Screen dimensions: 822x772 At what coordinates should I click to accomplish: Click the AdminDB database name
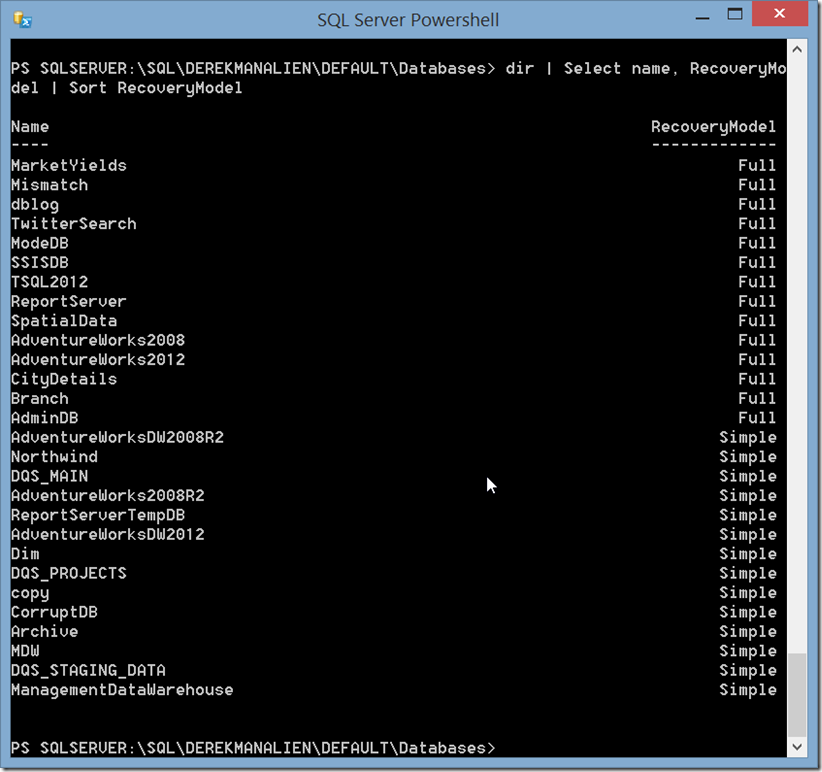(x=45, y=418)
